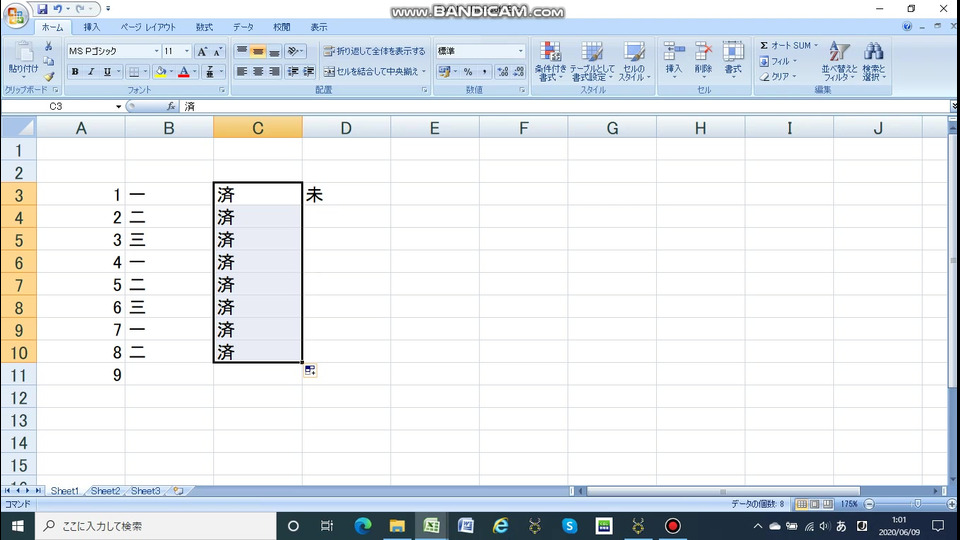
Task: Open the Name Box dropdown arrow
Action: pyautogui.click(x=118, y=107)
